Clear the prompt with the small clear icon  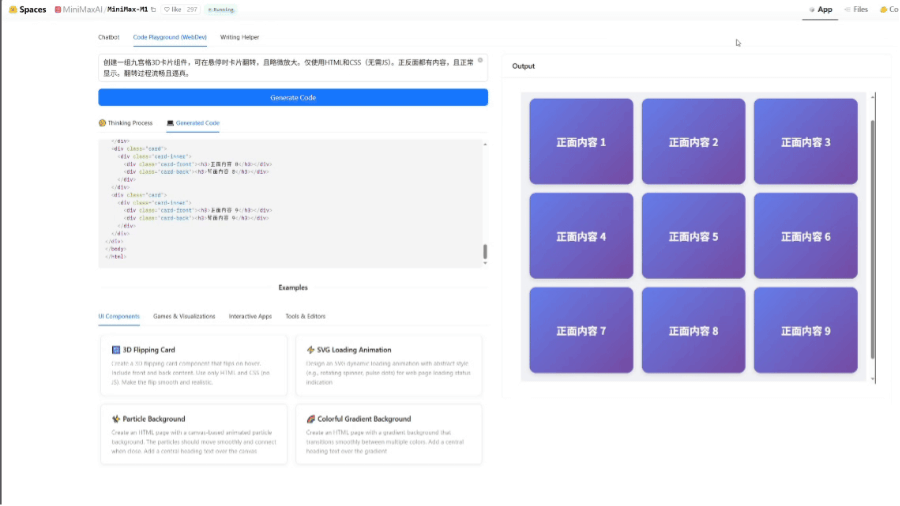click(x=480, y=60)
